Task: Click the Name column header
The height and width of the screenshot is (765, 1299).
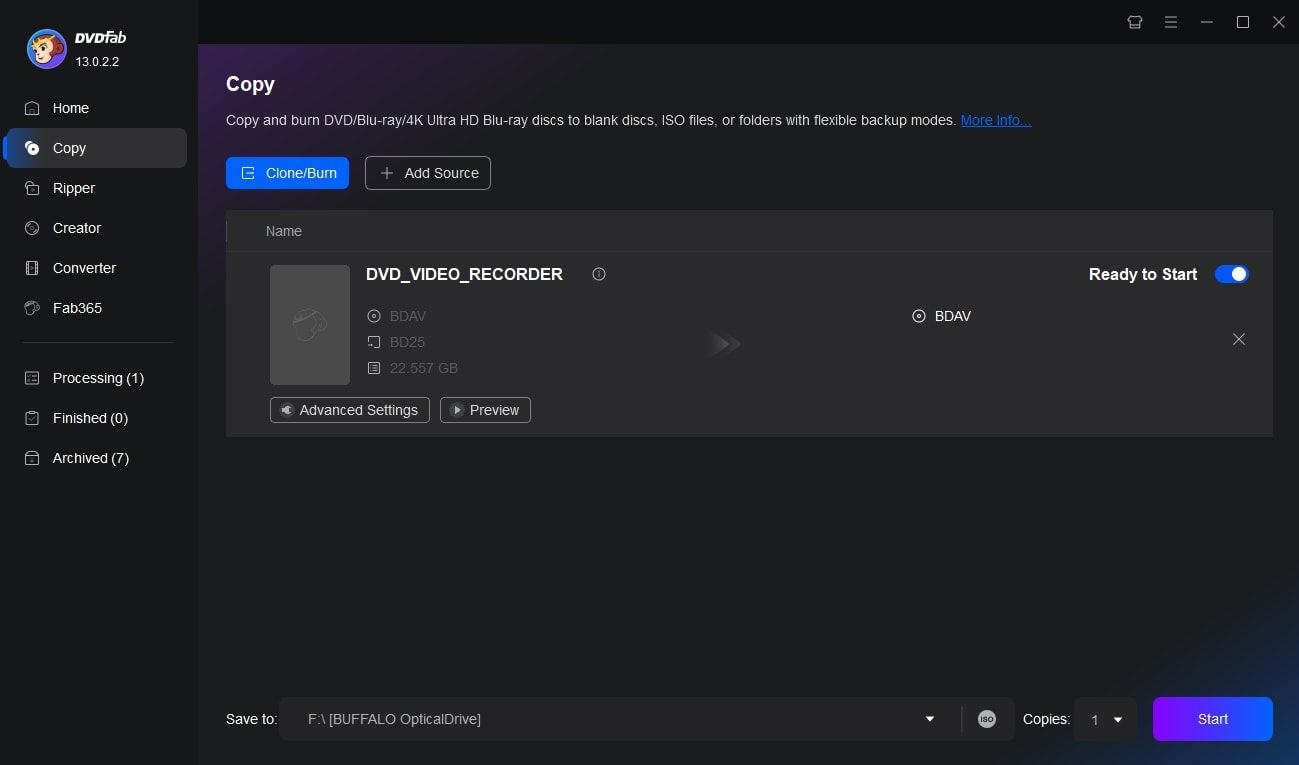Action: (x=284, y=231)
